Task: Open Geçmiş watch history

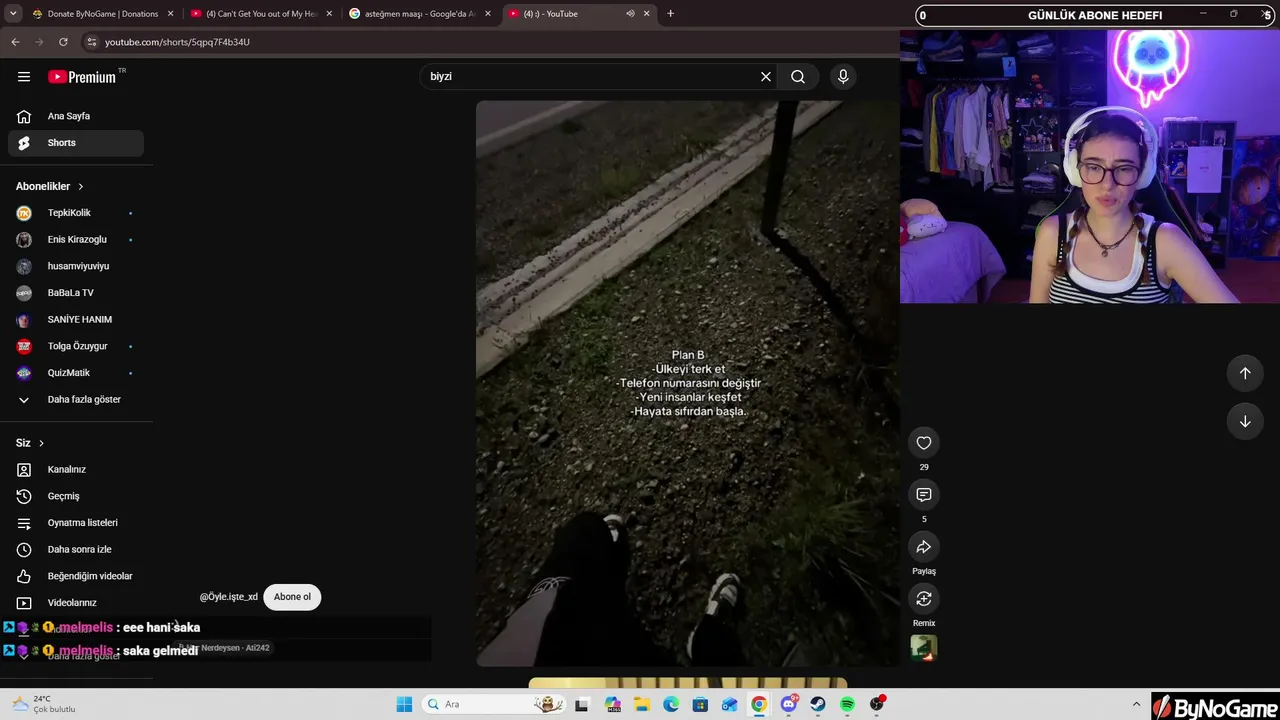Action: (76, 496)
